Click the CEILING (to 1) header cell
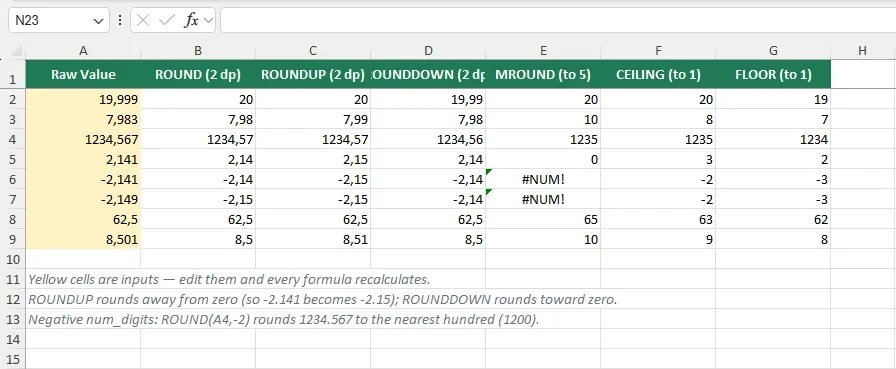This screenshot has height=369, width=896. [x=658, y=74]
